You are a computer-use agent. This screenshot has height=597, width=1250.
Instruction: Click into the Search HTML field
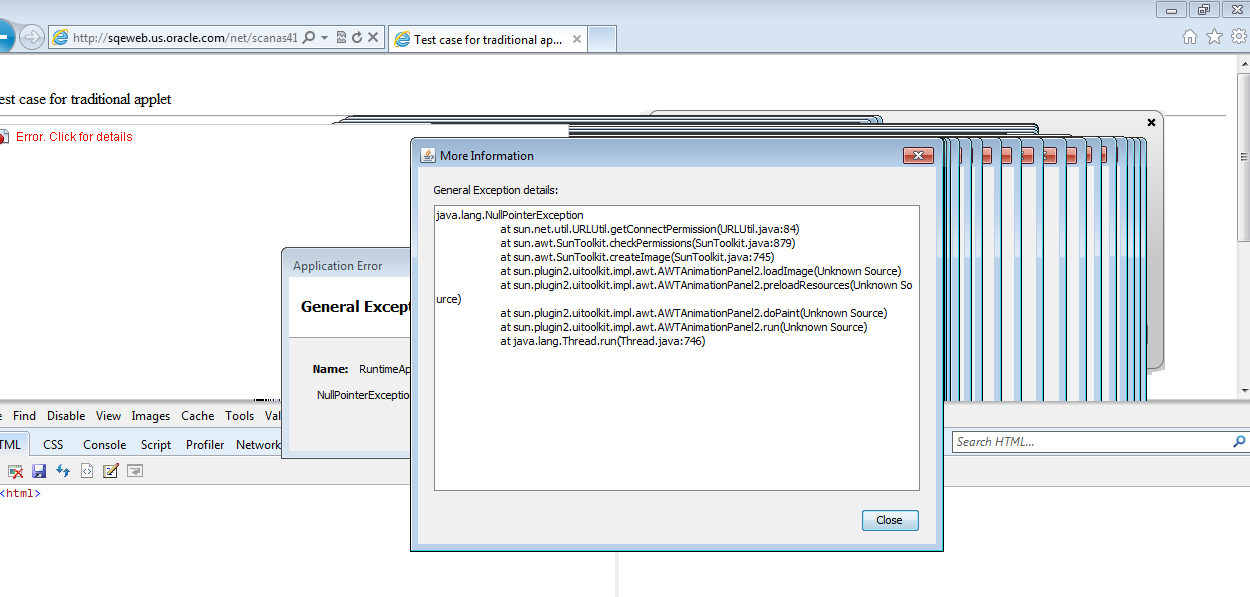coord(1090,442)
